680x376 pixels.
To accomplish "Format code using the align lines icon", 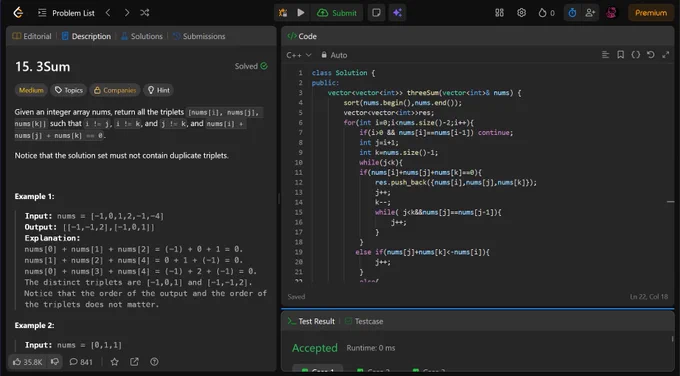I will tap(605, 55).
